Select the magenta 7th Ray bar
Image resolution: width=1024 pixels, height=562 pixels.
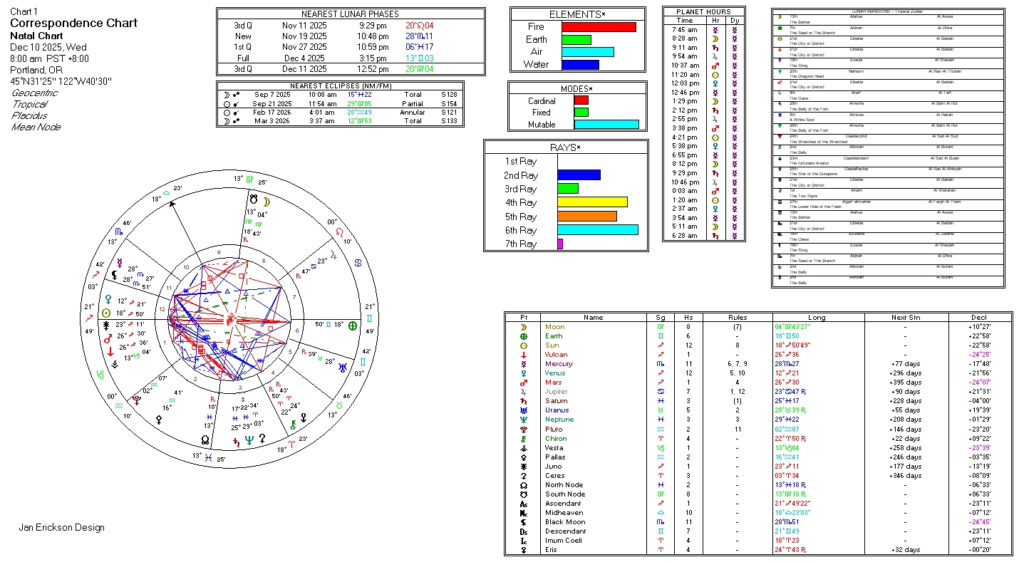(560, 244)
